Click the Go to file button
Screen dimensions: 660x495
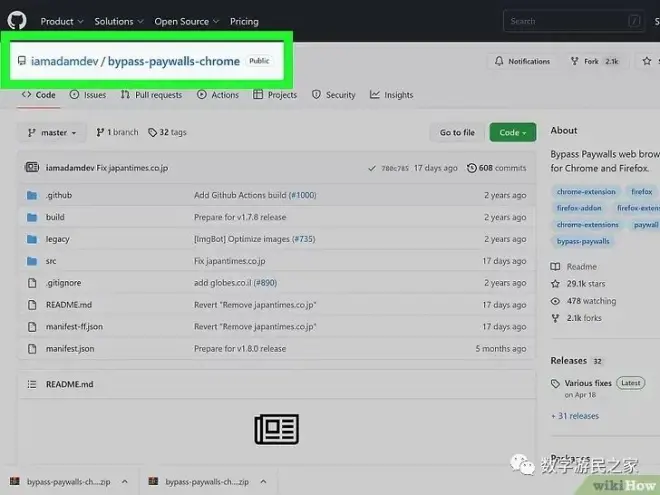457,133
